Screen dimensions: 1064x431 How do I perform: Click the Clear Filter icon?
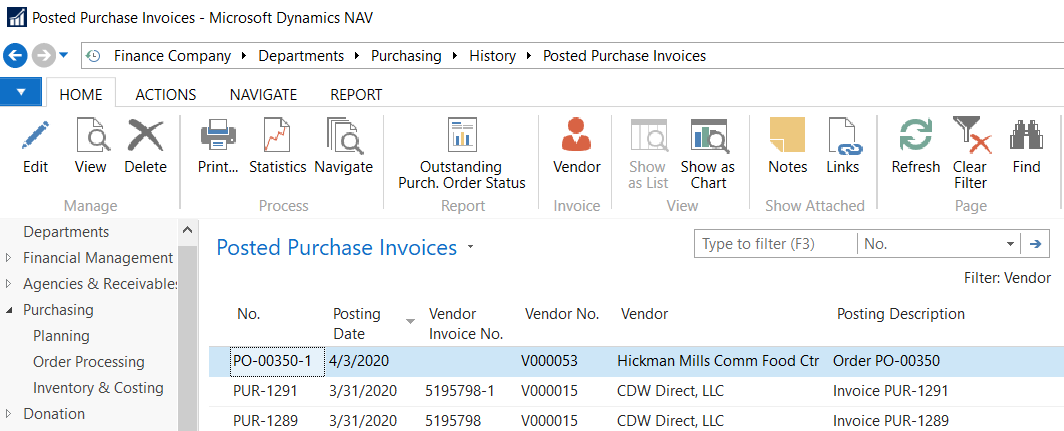pos(970,136)
